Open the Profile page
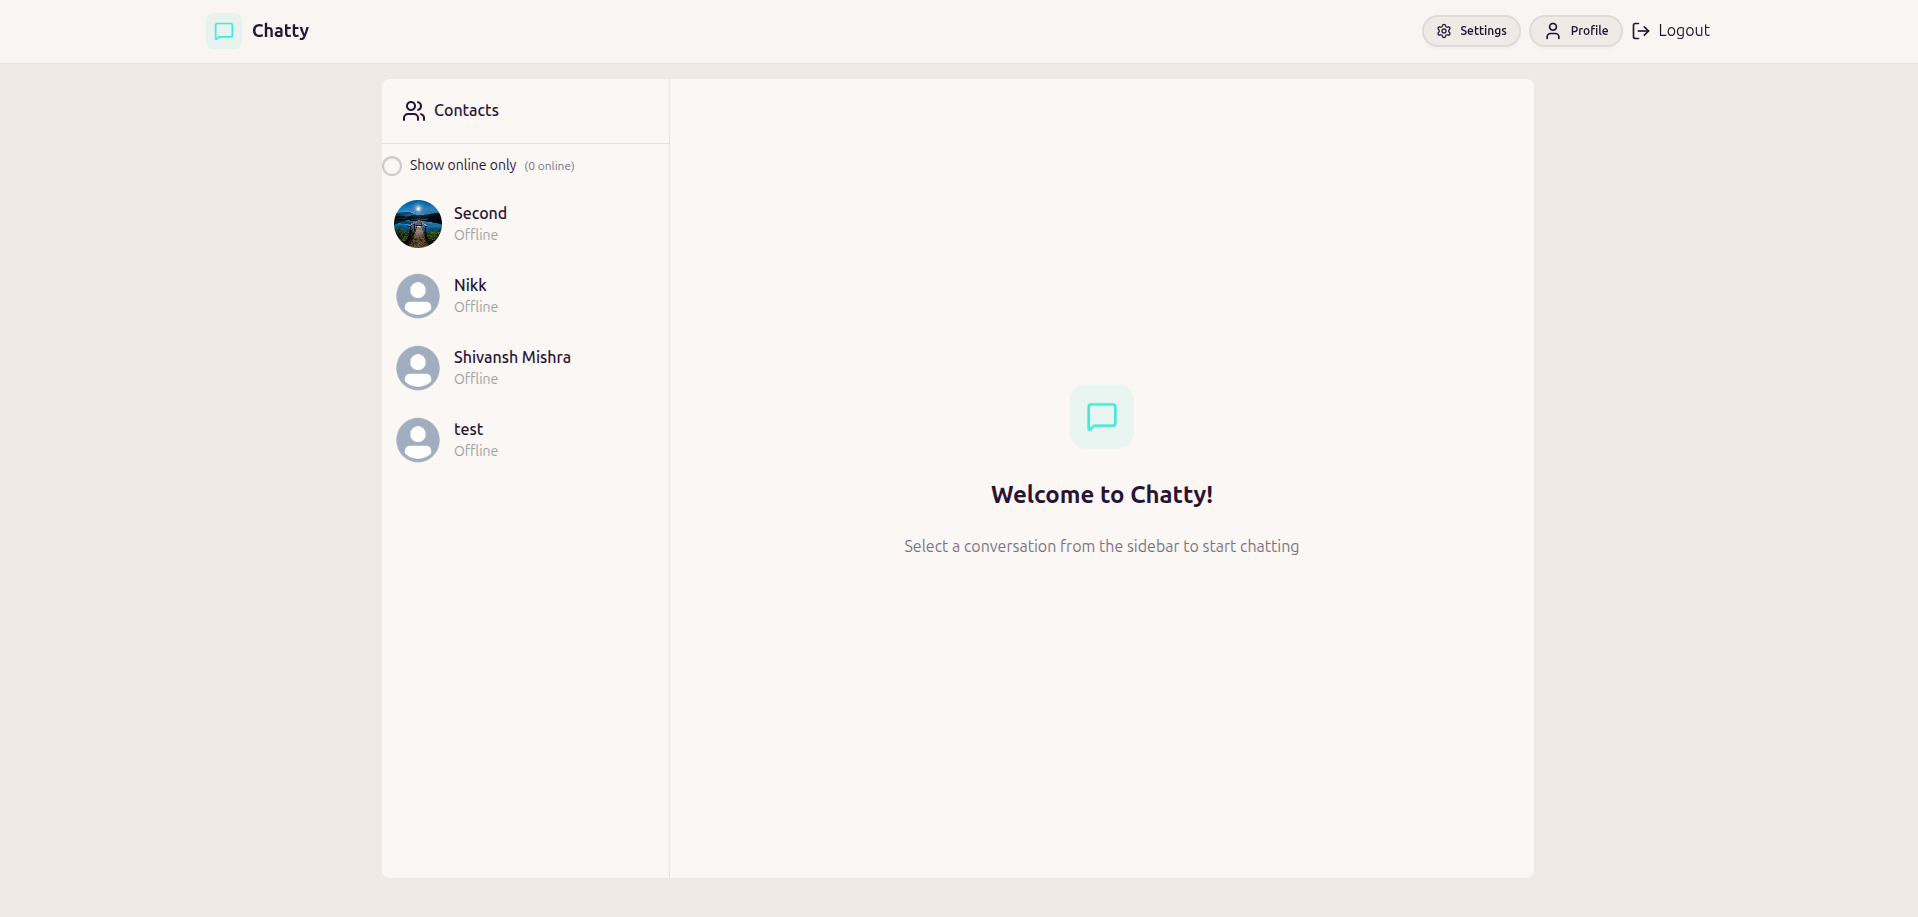The width and height of the screenshot is (1918, 917). [x=1575, y=31]
